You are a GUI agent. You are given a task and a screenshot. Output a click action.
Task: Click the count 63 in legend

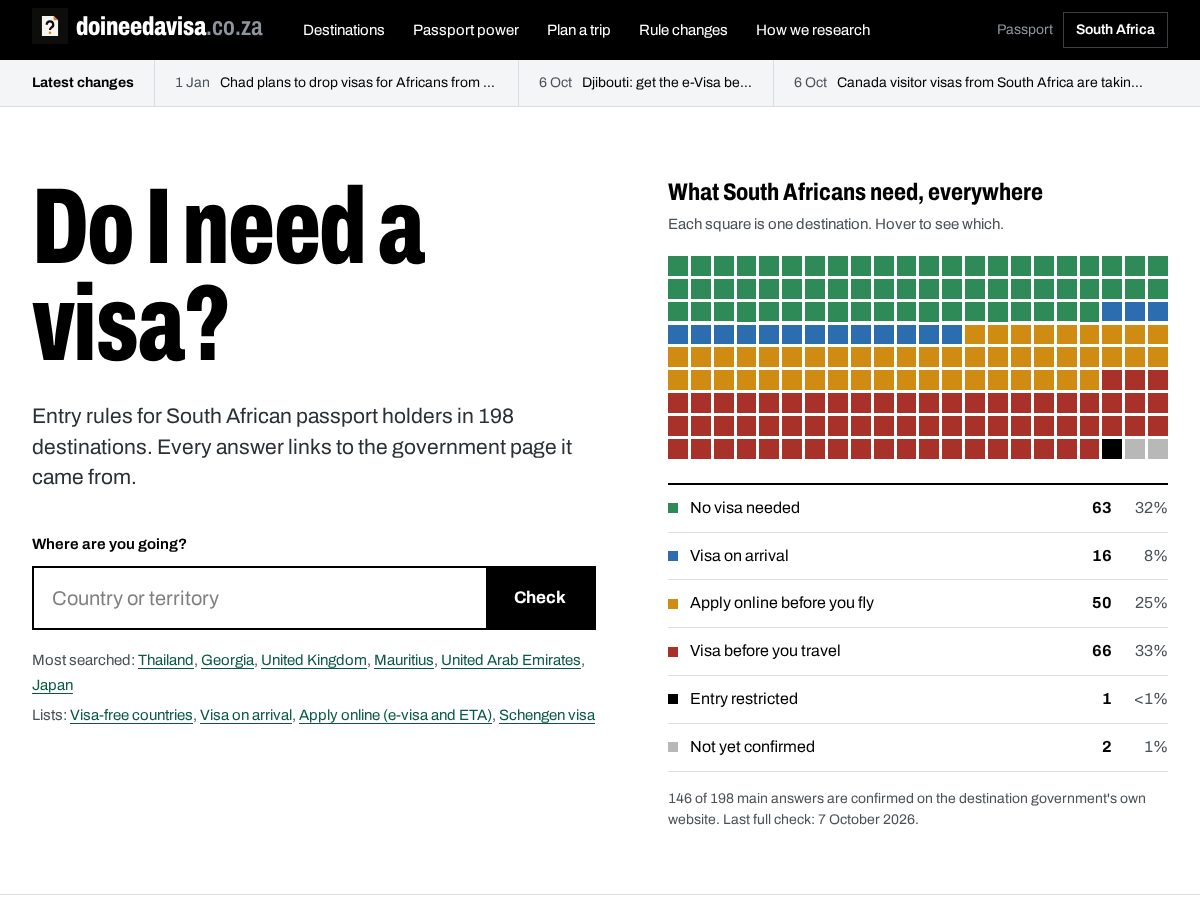pos(1101,508)
